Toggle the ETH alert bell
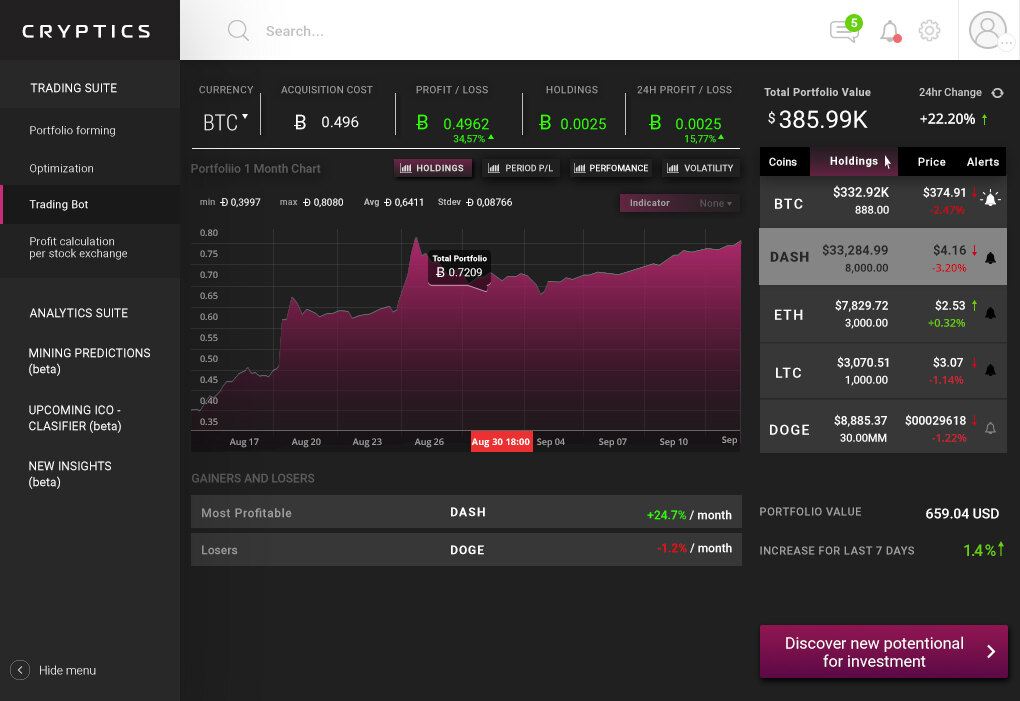 [x=990, y=314]
